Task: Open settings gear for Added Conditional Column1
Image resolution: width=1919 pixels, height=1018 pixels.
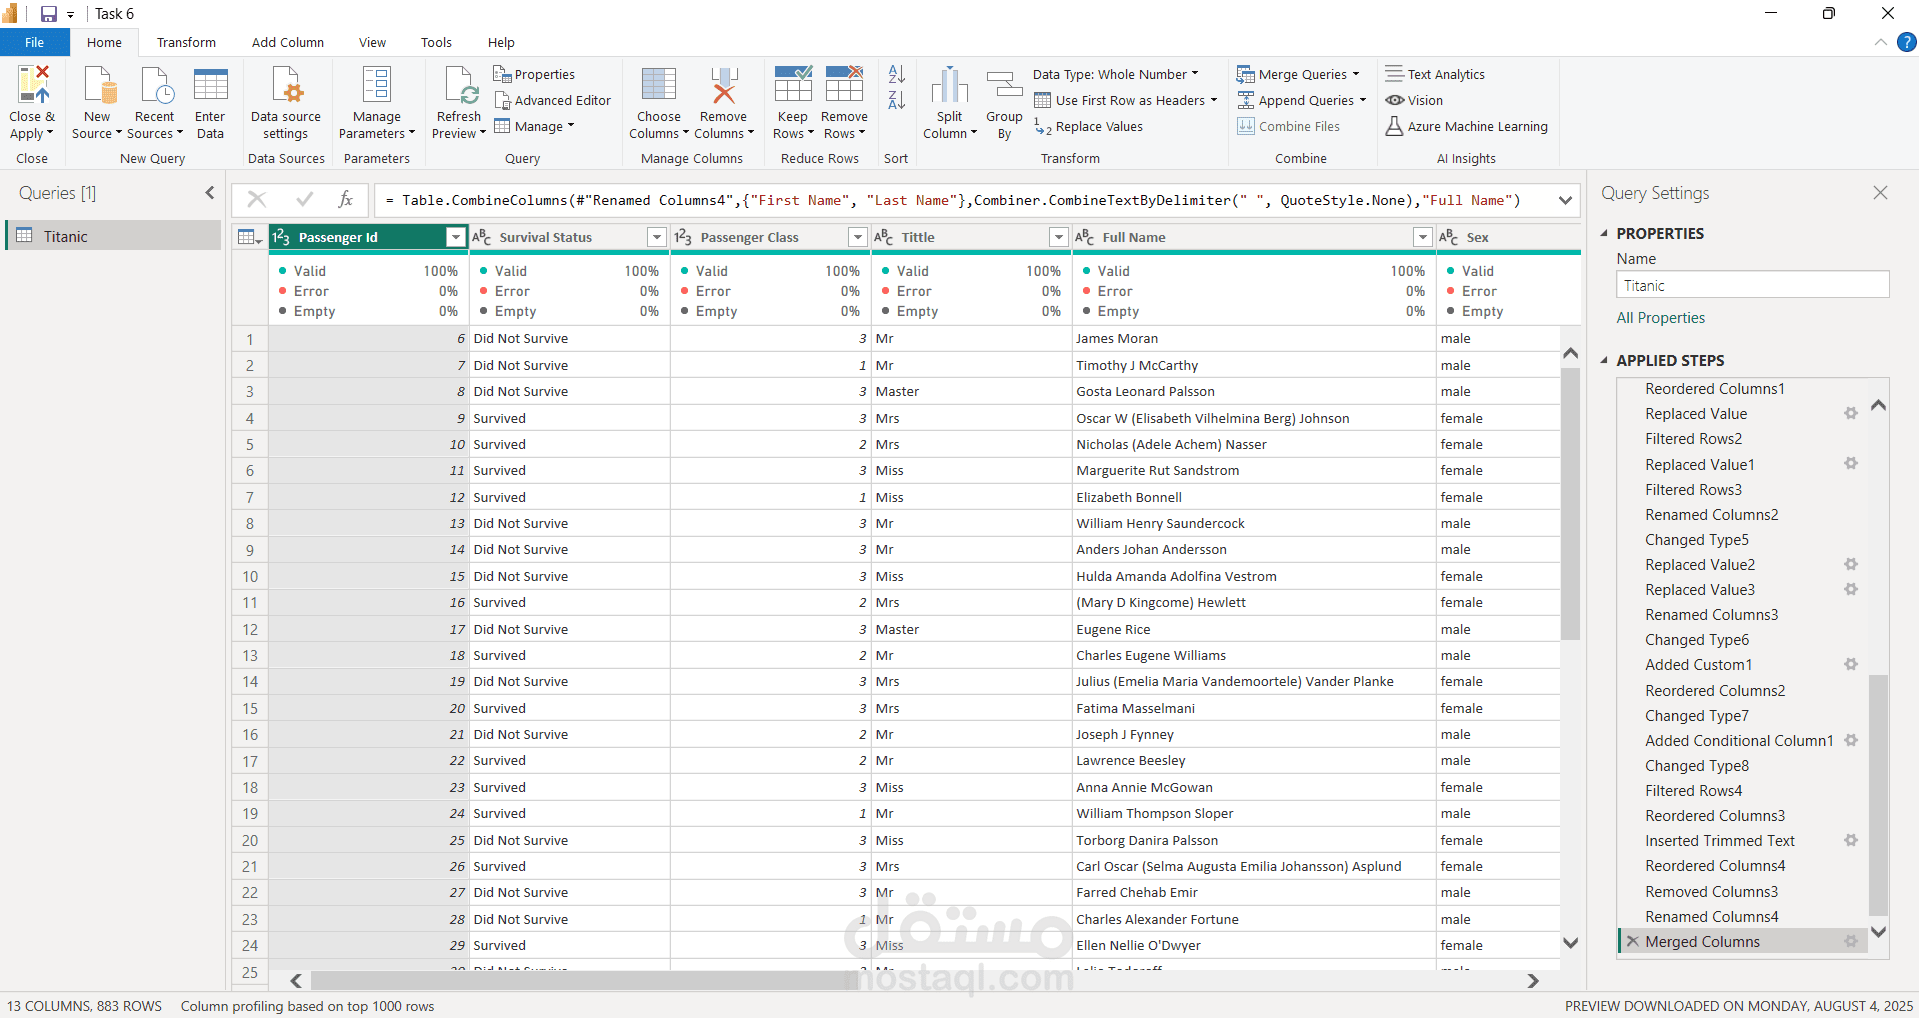Action: pos(1851,741)
